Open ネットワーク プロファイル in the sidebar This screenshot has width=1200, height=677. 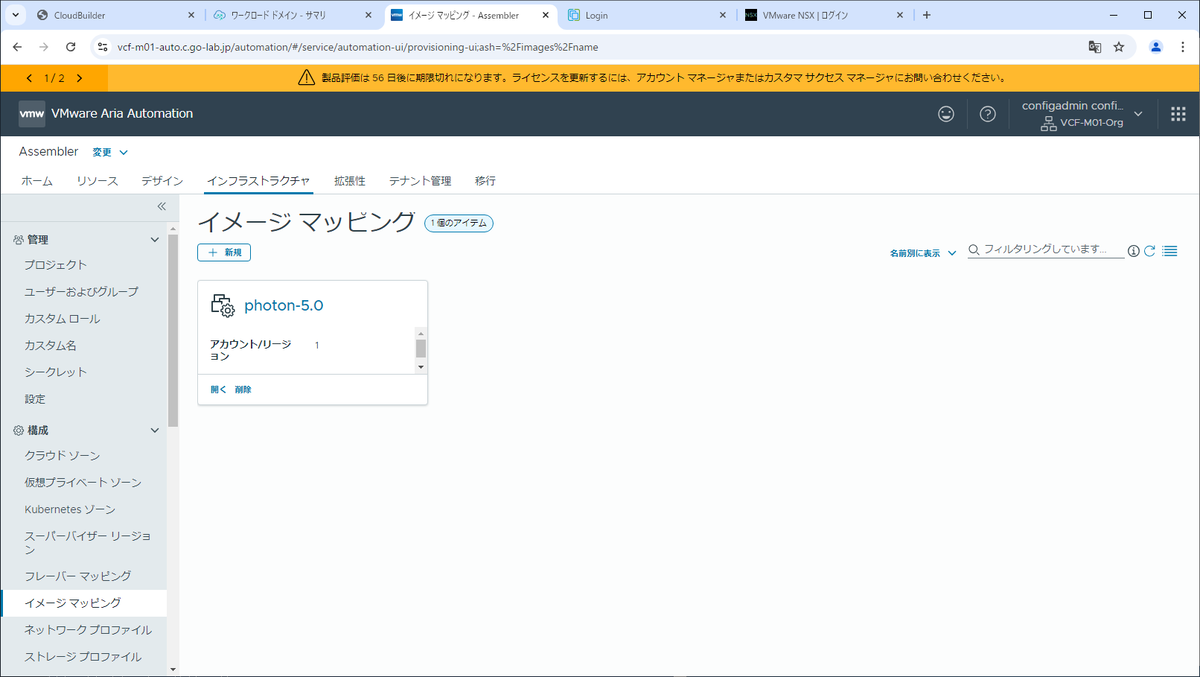coord(88,630)
